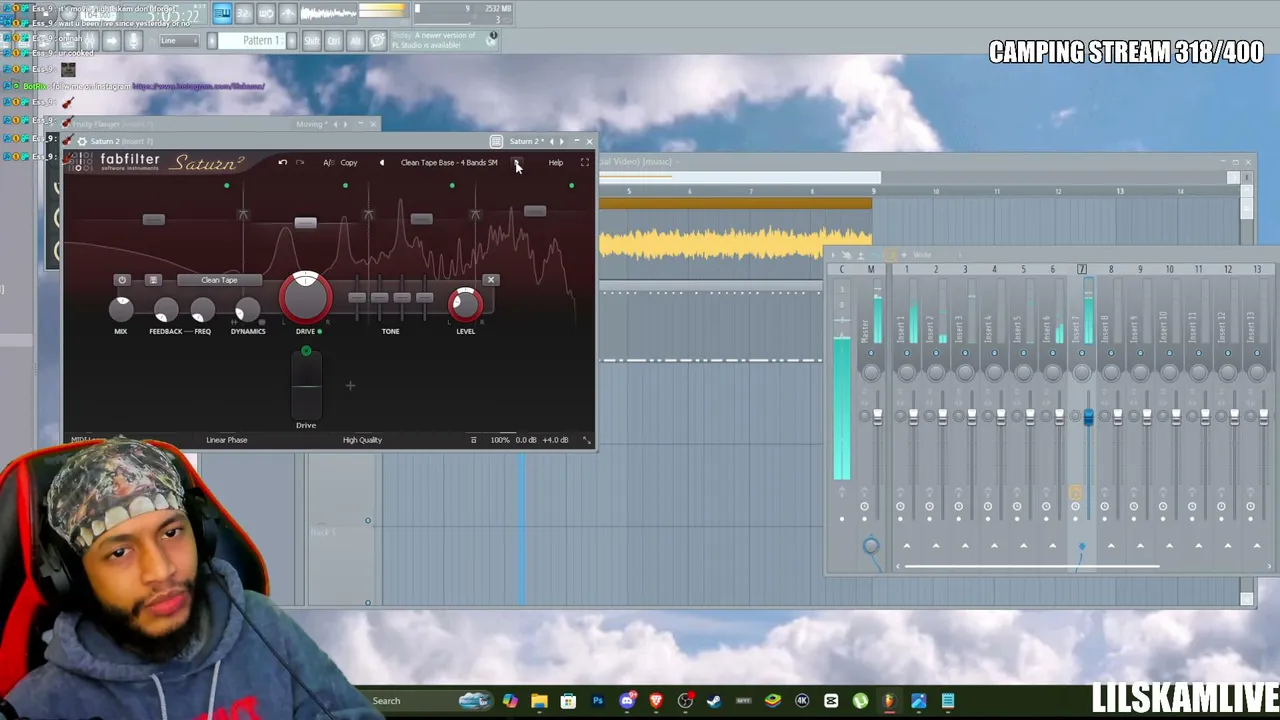
Task: Undo the last change in Saturn 2
Action: [283, 162]
